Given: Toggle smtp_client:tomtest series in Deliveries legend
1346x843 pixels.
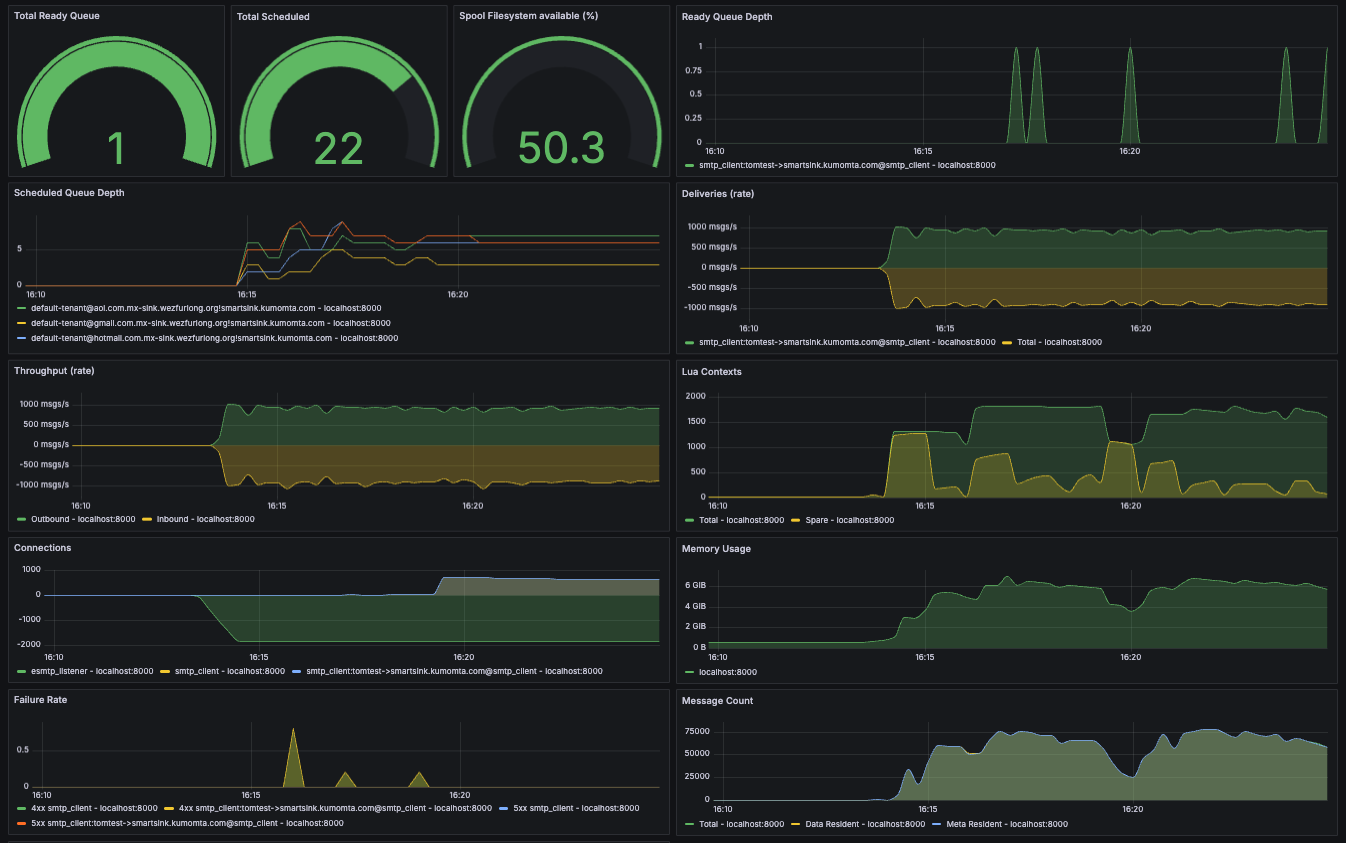Looking at the screenshot, I should point(847,342).
